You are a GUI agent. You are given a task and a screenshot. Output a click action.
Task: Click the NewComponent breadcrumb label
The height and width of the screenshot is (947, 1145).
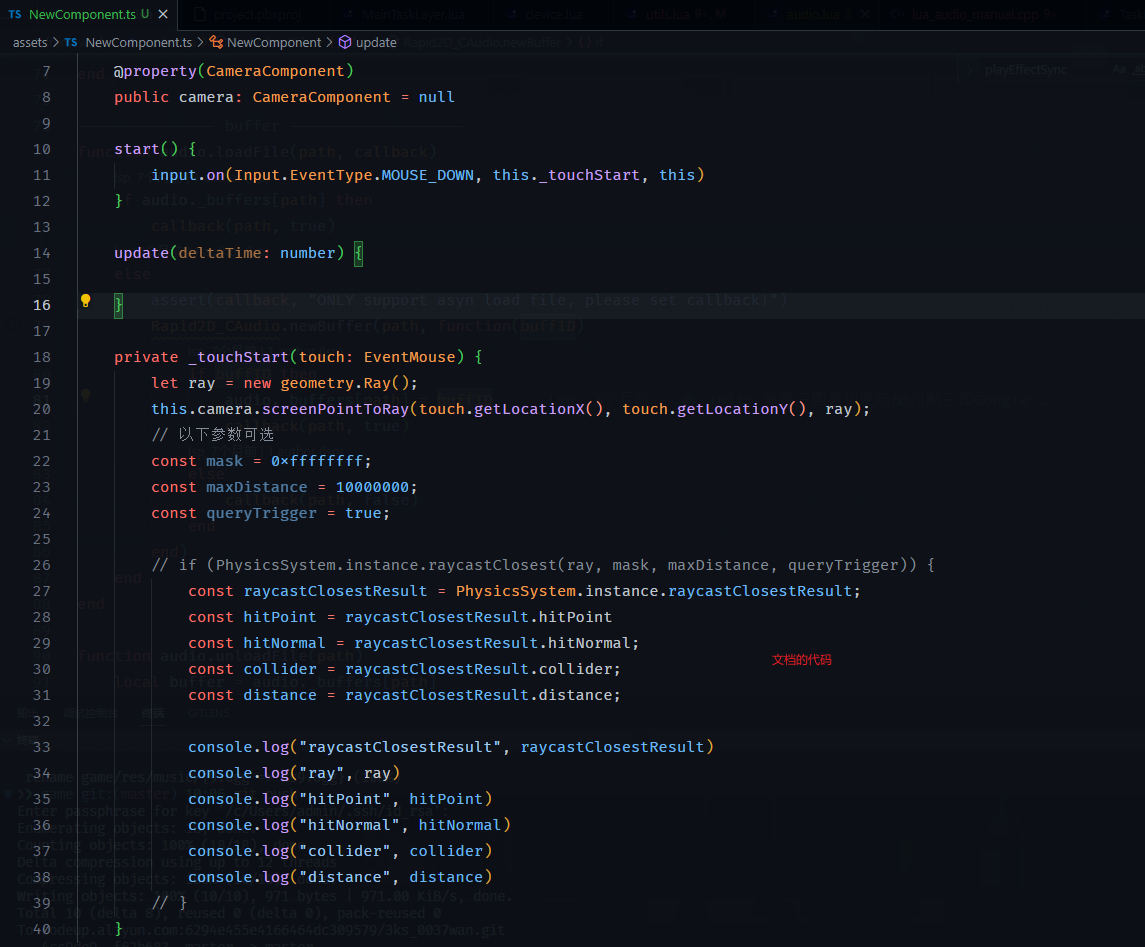click(274, 42)
